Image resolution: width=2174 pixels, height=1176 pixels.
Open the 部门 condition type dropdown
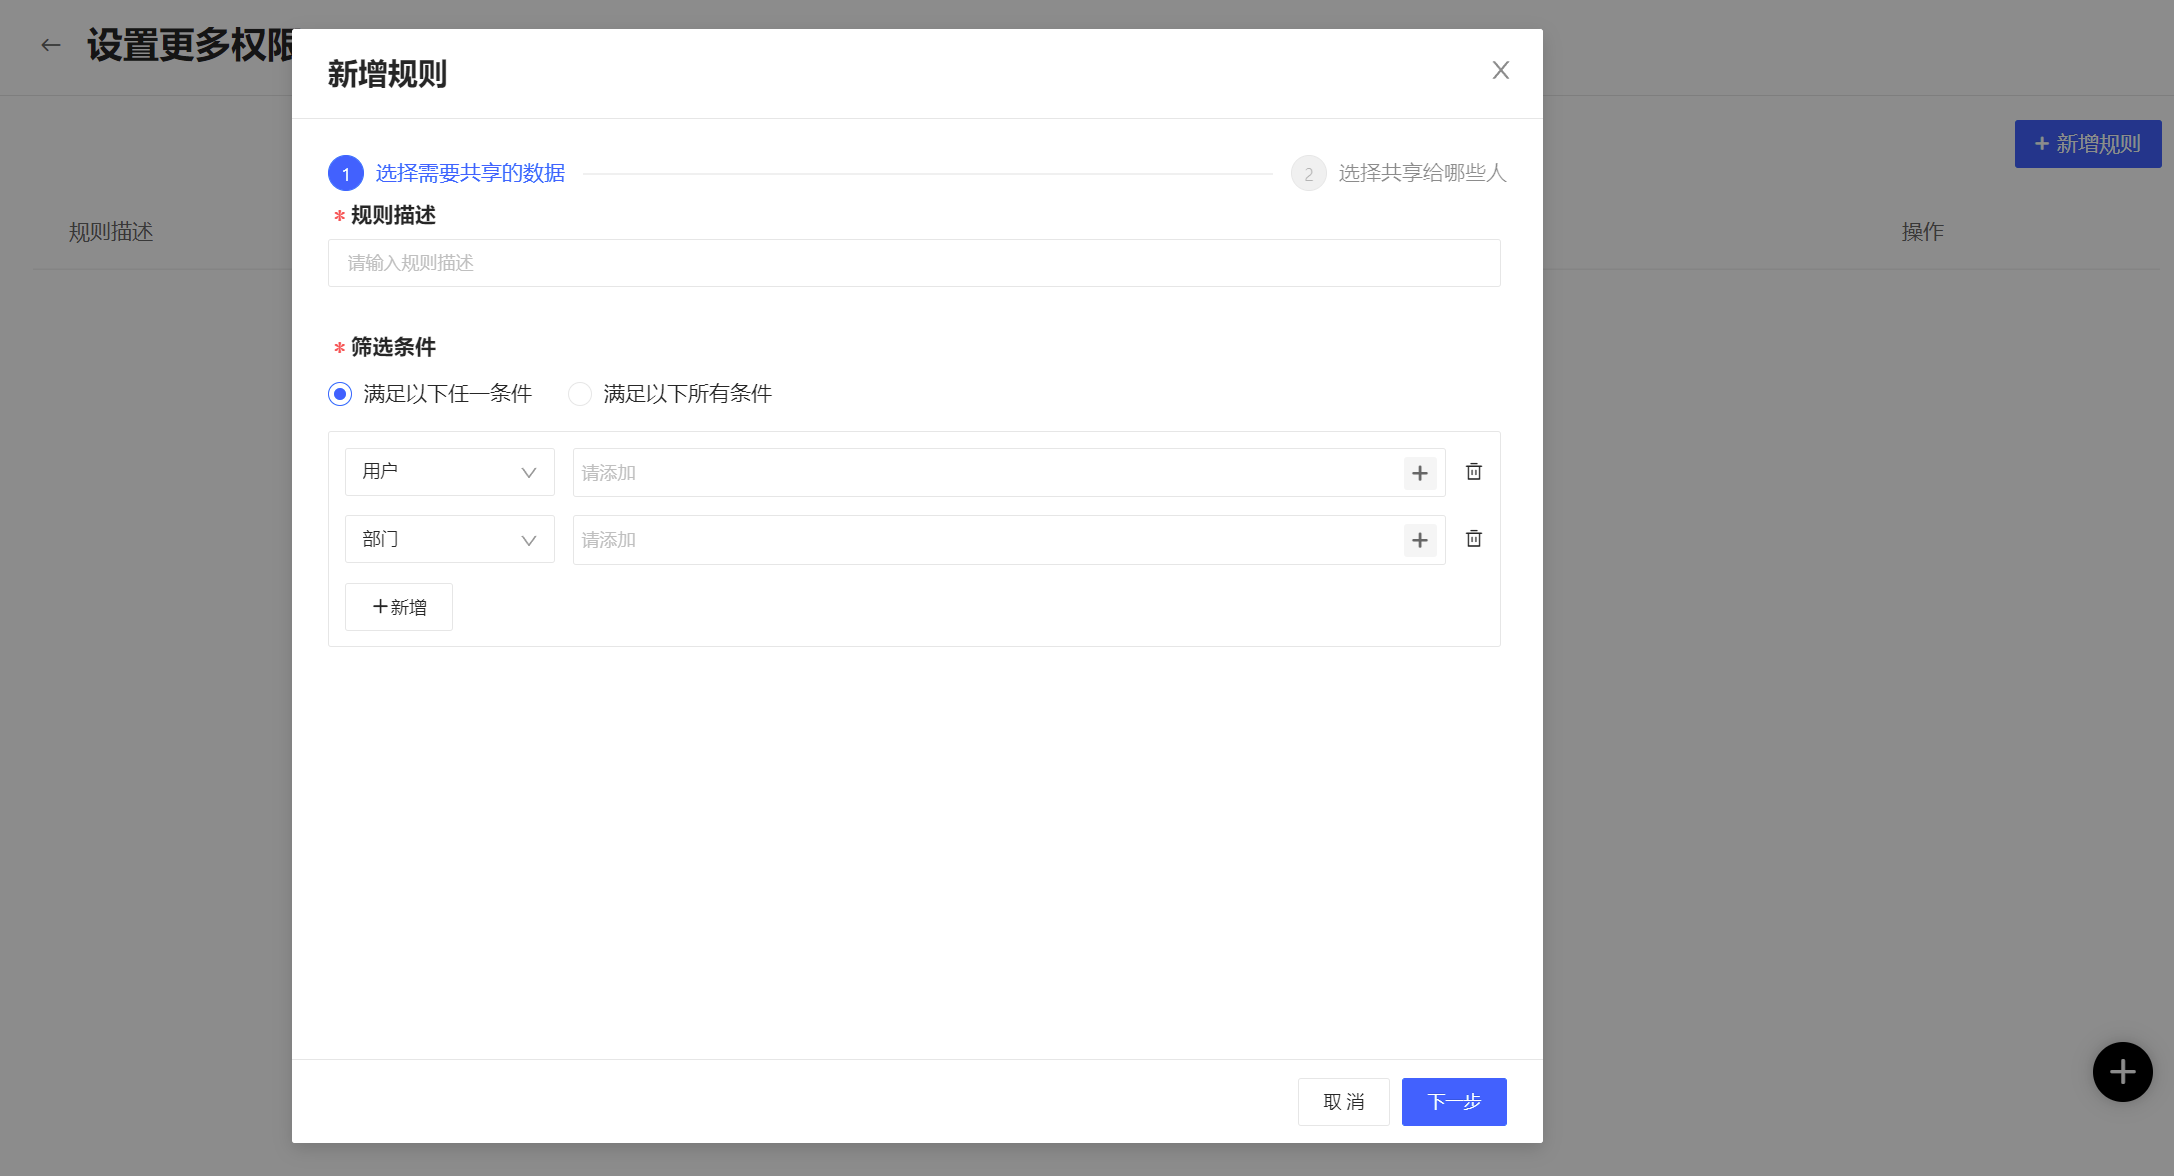(449, 539)
